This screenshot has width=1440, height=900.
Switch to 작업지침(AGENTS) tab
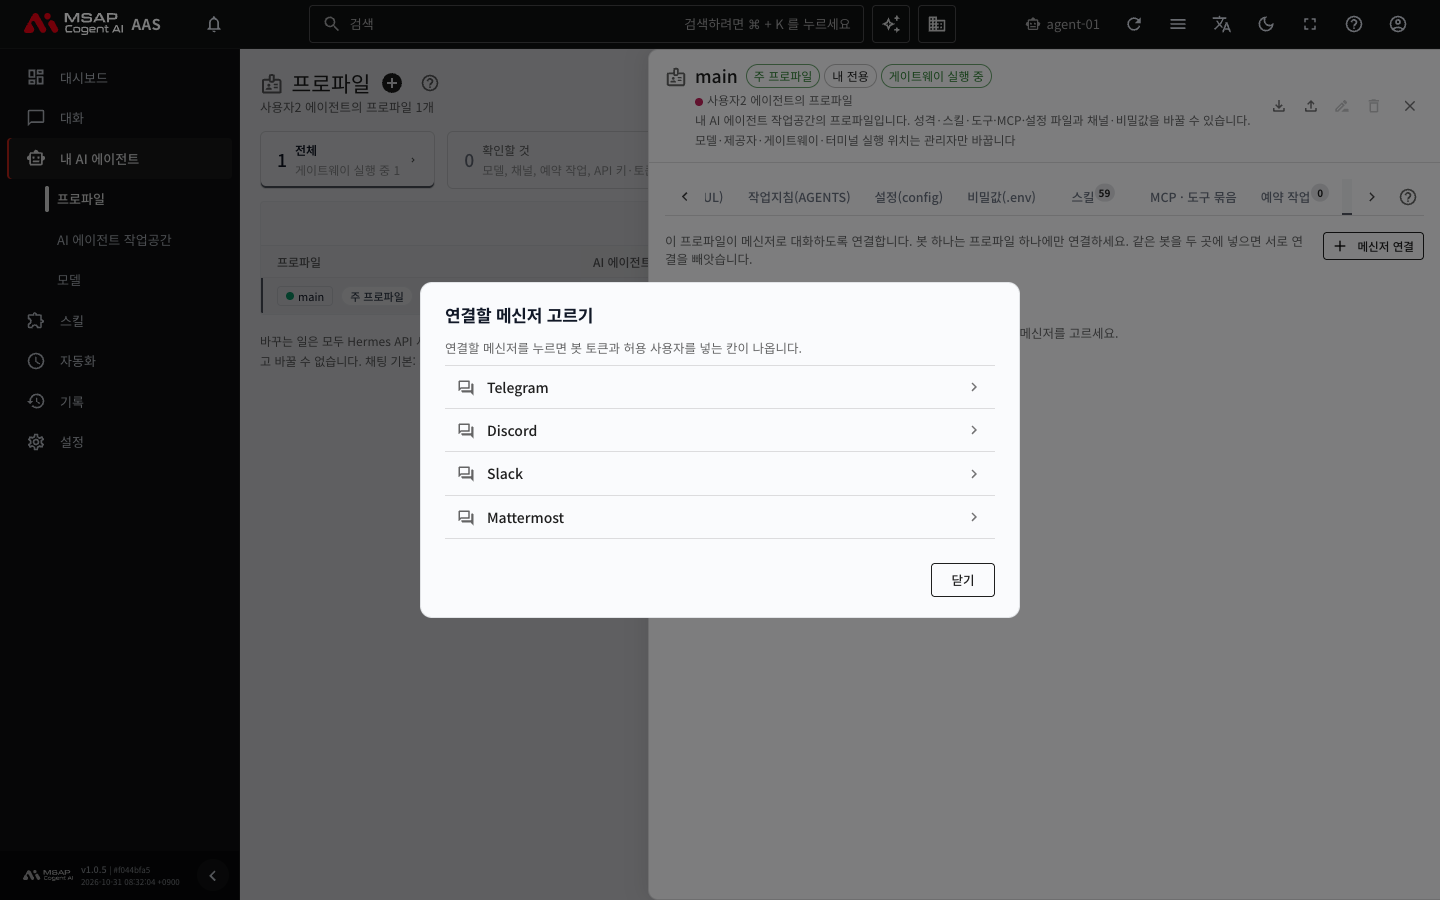point(799,197)
